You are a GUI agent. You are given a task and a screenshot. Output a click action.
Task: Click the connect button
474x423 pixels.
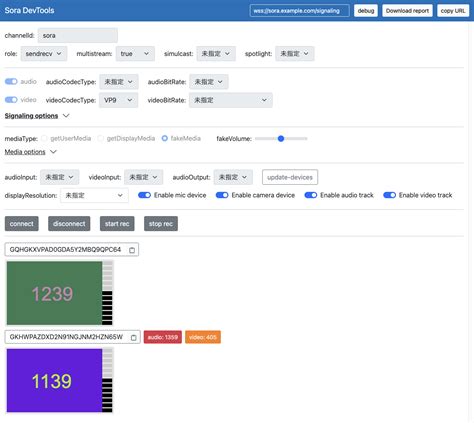point(22,224)
